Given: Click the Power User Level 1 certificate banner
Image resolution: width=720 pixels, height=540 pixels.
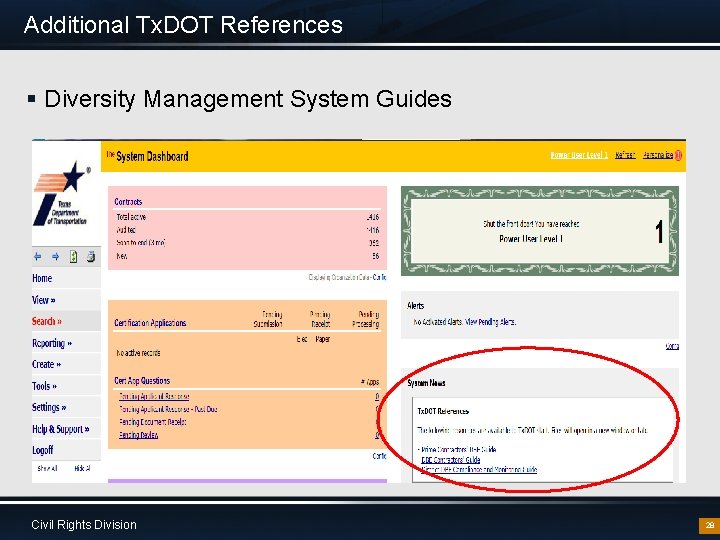Looking at the screenshot, I should tap(540, 231).
